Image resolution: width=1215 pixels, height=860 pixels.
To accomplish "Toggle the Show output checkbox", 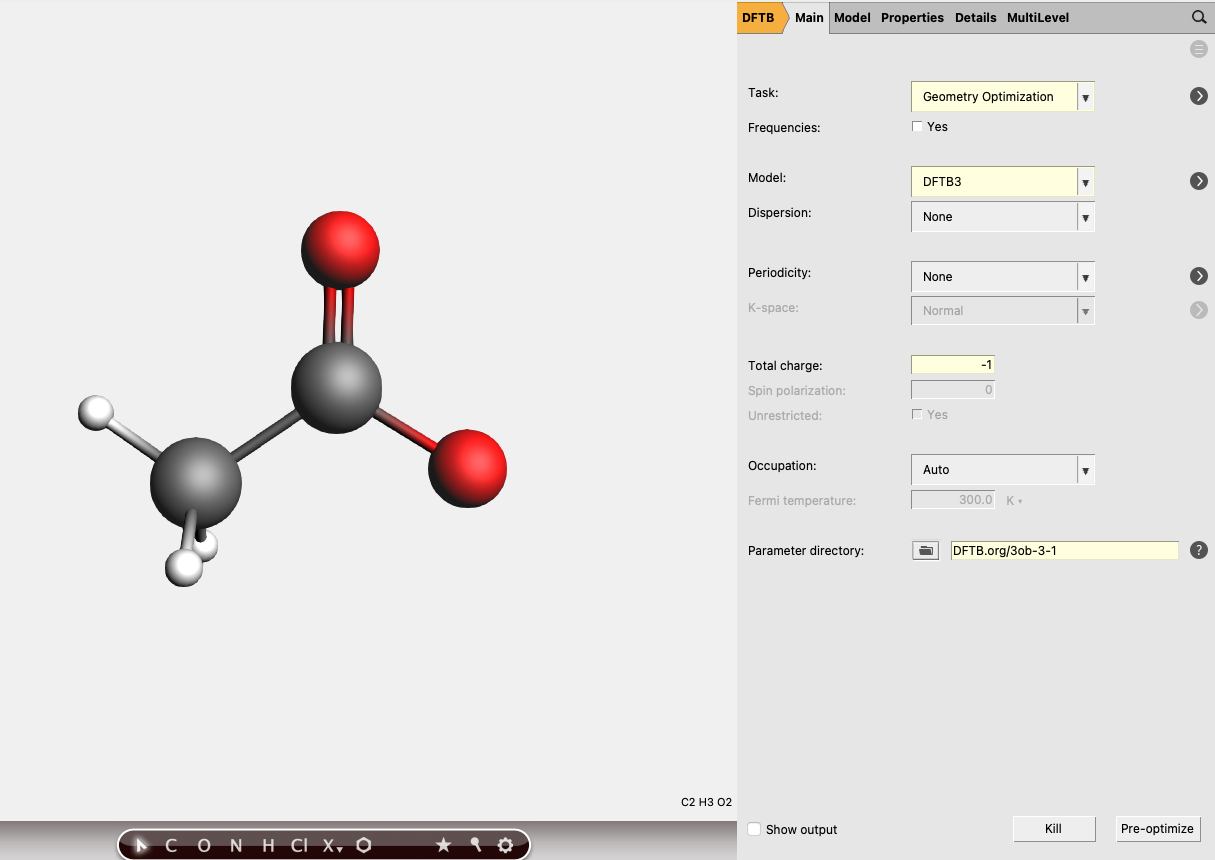I will pos(754,829).
